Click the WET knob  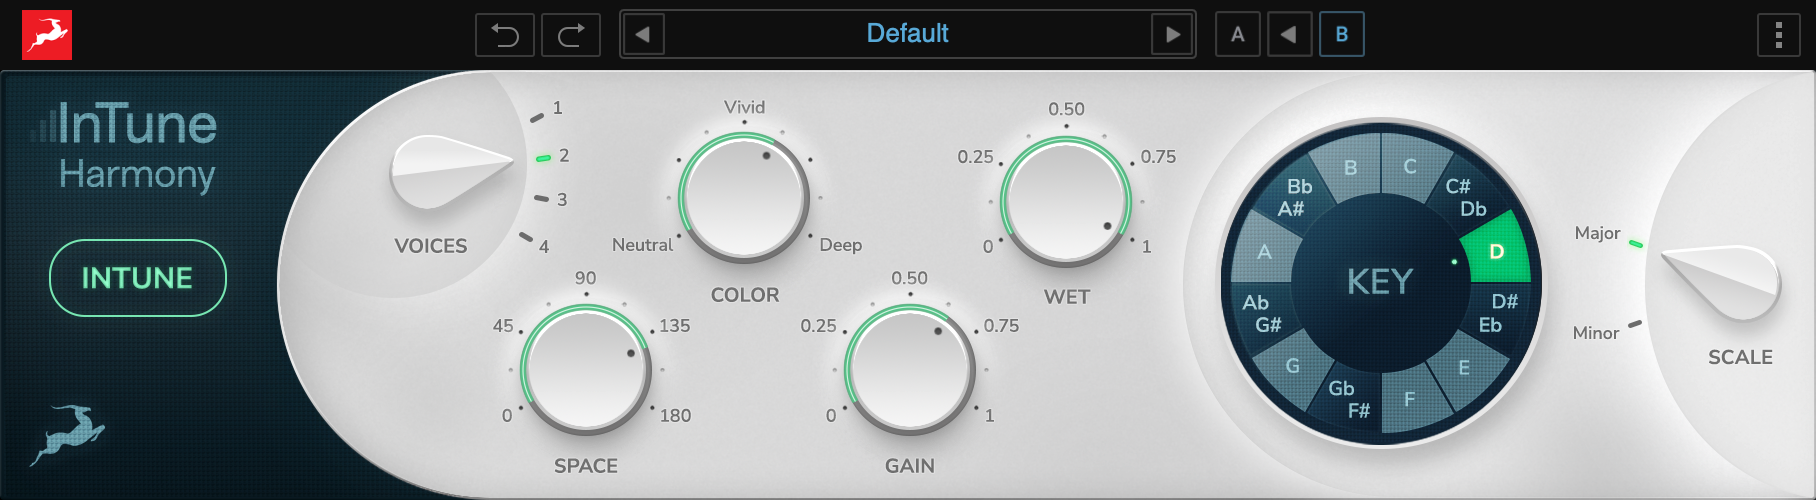click(1066, 202)
